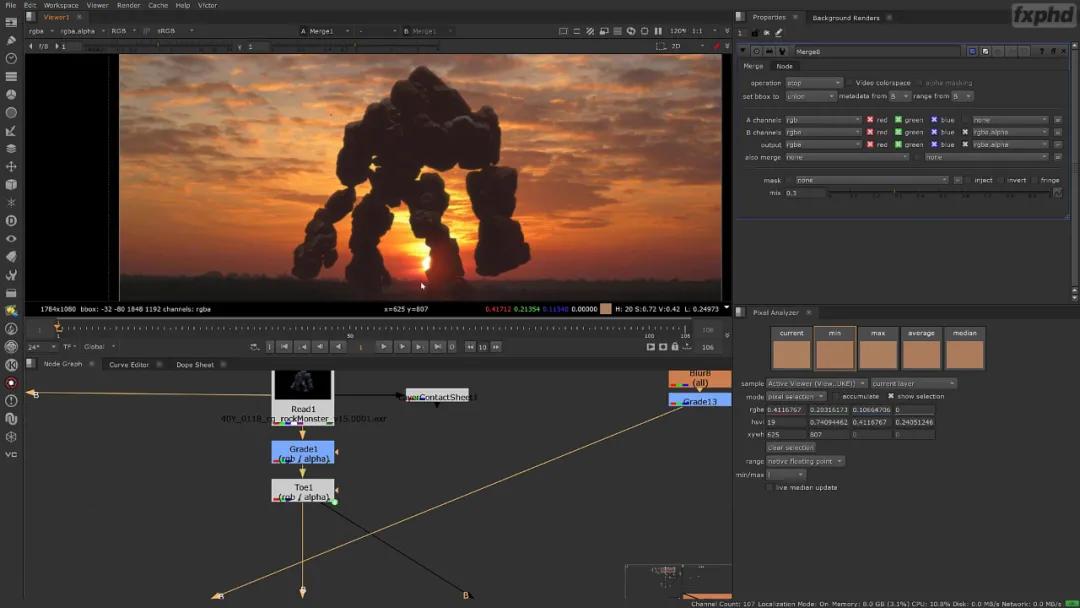
Task: Click the pencil icon in Properties toolbar
Action: point(779,33)
